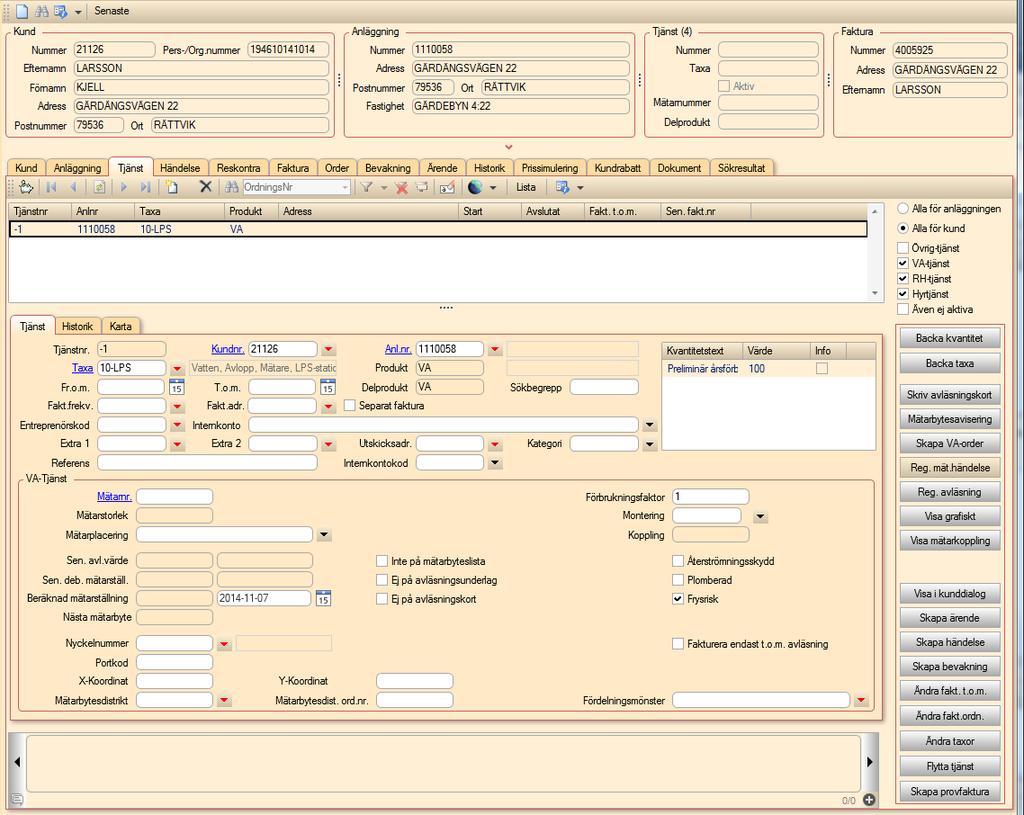Check Inte på mätarbyteslista checkbox
Viewport: 1024px width, 815px height.
(x=382, y=561)
